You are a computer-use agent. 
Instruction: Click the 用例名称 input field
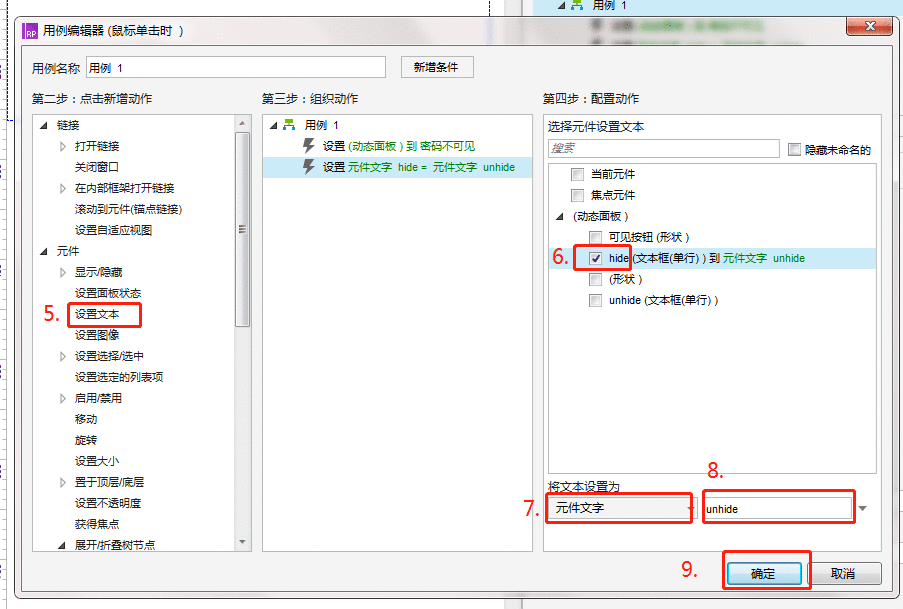pyautogui.click(x=236, y=67)
